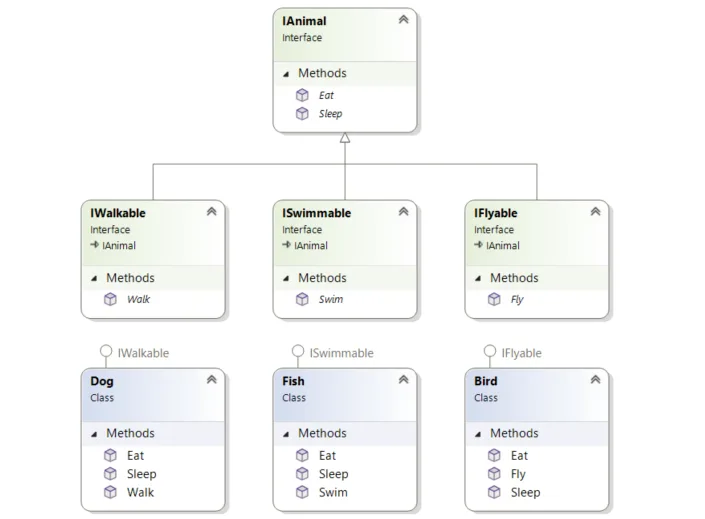Click the Walk method icon in Dog class
705x519 pixels.
tap(110, 492)
